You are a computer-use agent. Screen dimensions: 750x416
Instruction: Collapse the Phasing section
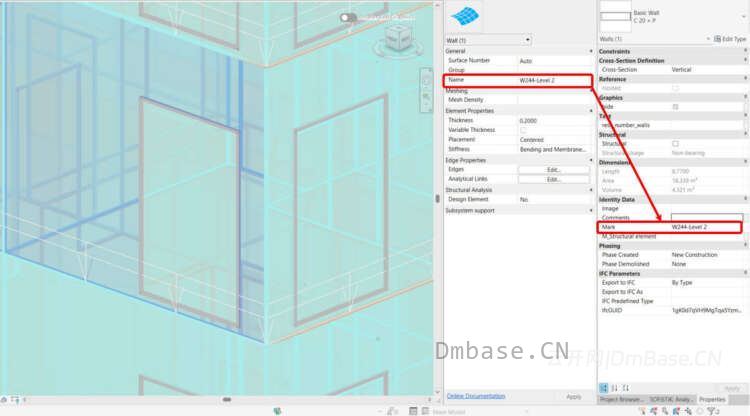tap(746, 245)
